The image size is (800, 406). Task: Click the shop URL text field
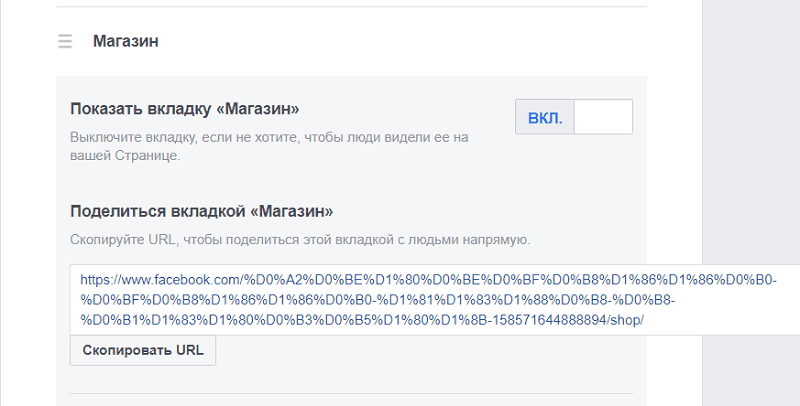435,300
